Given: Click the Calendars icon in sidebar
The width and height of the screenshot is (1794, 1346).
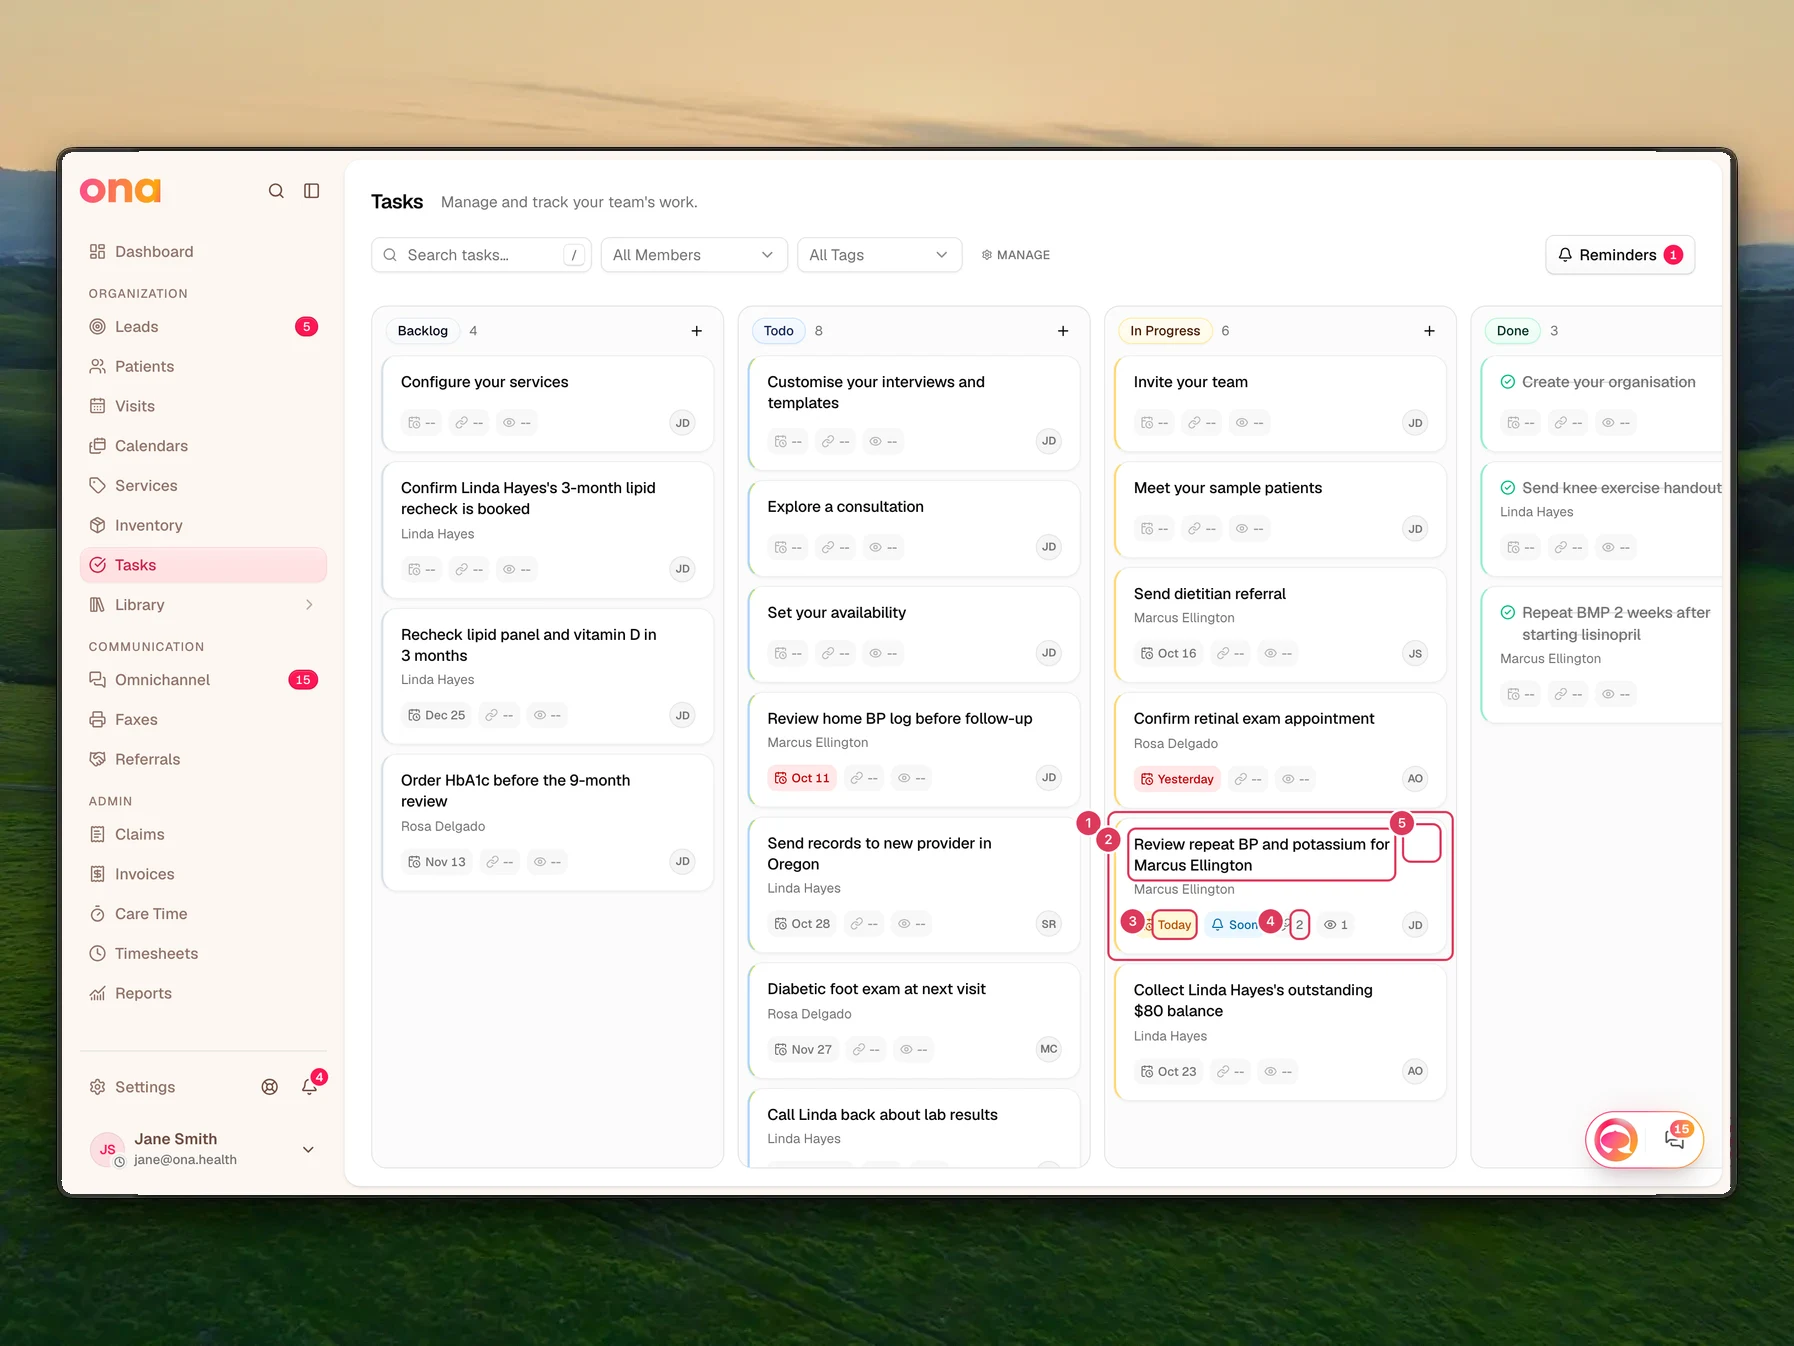Looking at the screenshot, I should pos(97,446).
